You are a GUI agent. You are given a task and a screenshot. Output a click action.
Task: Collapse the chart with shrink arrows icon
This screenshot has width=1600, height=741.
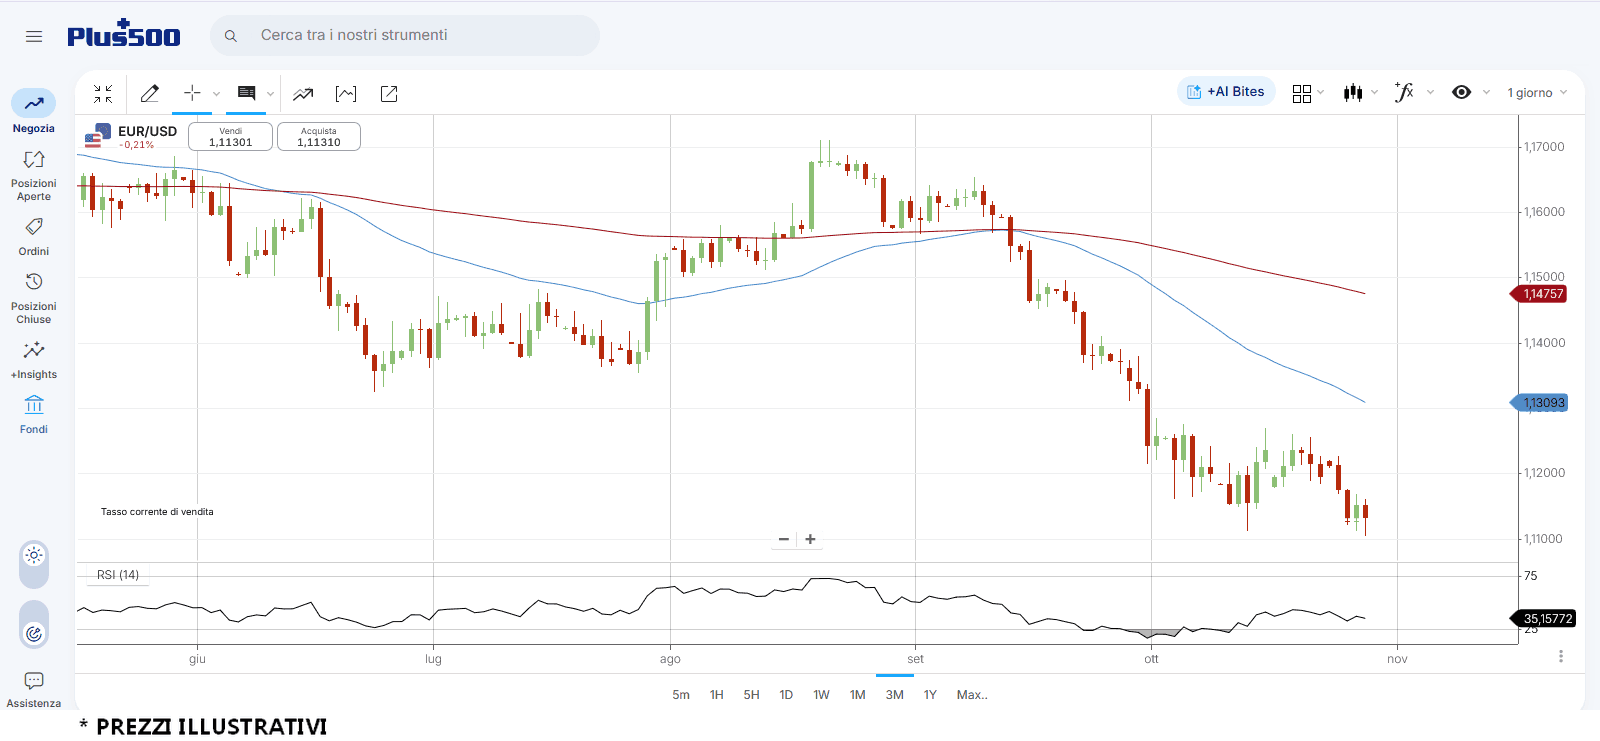tap(103, 93)
